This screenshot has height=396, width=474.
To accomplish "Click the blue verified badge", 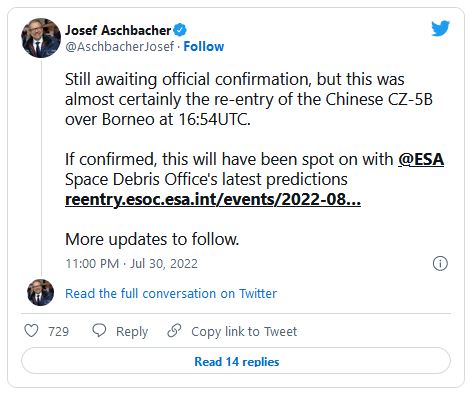I will pos(180,30).
